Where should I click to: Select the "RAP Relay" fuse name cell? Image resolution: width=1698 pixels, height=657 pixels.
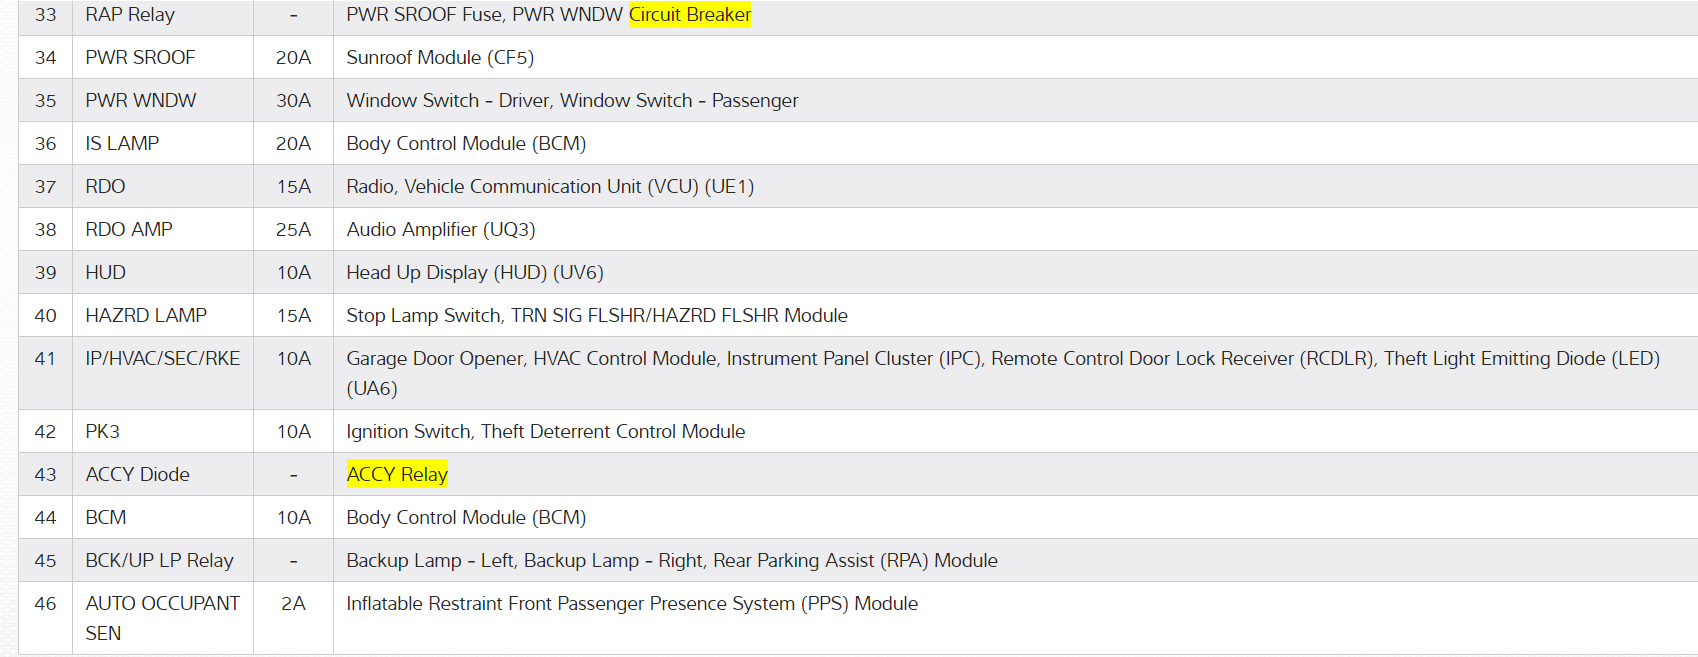pos(130,15)
